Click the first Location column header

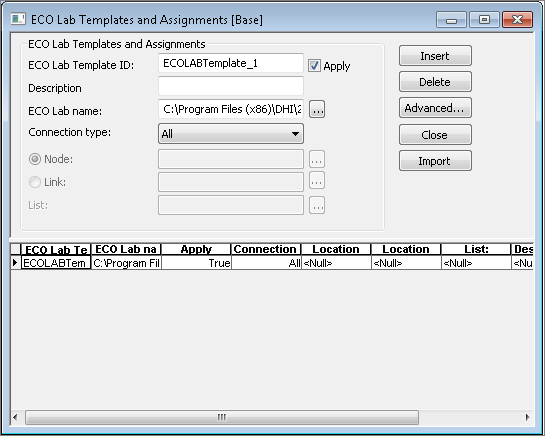[x=336, y=250]
